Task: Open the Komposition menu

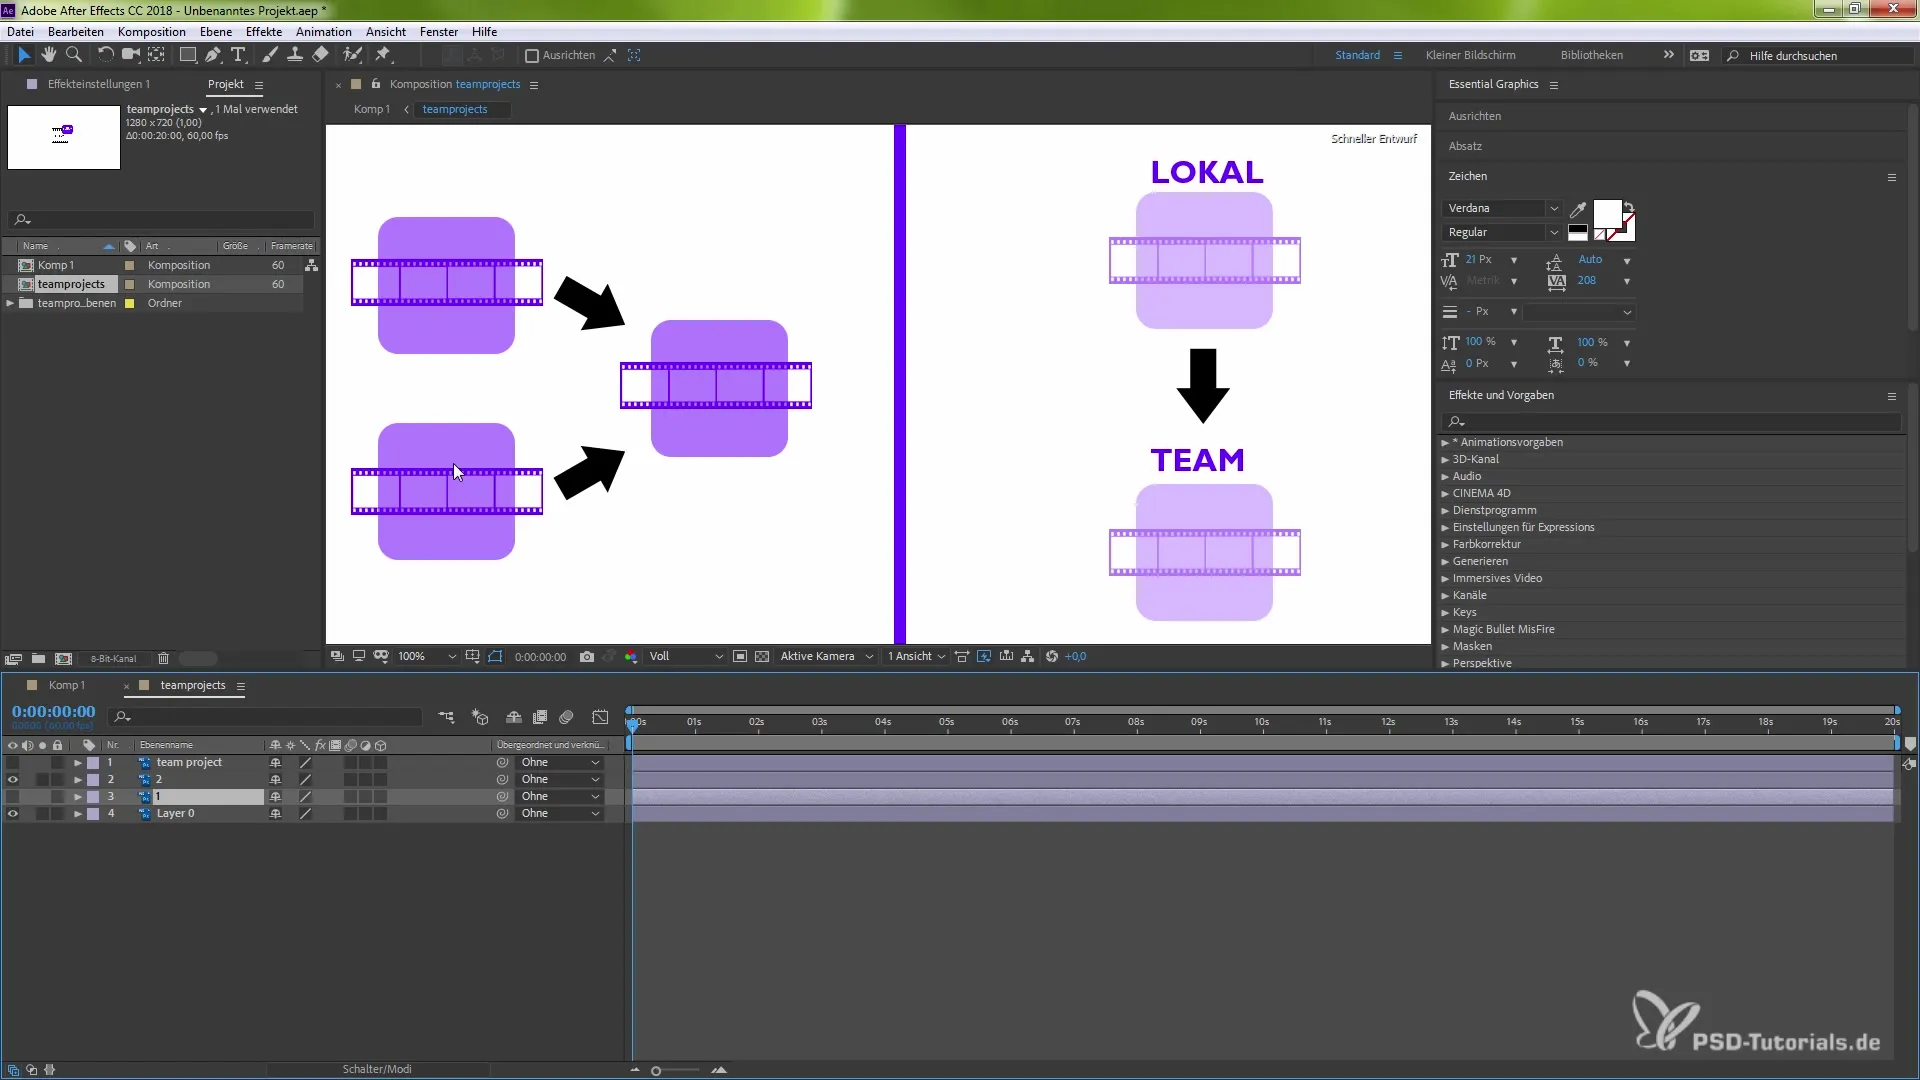Action: click(152, 32)
